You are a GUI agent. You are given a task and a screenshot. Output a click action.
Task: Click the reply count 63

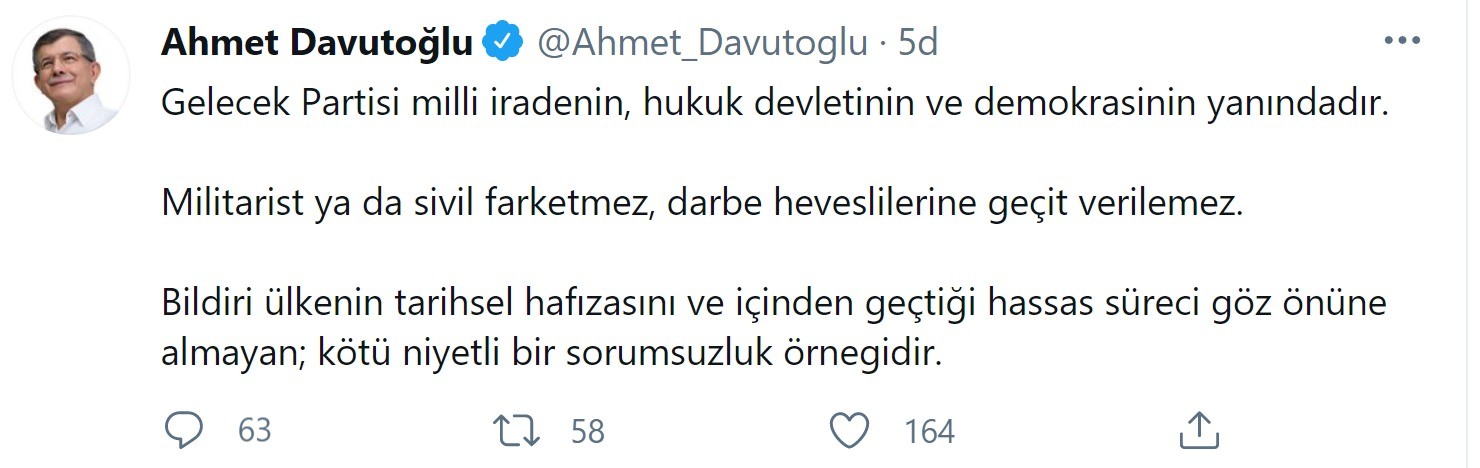pyautogui.click(x=255, y=431)
